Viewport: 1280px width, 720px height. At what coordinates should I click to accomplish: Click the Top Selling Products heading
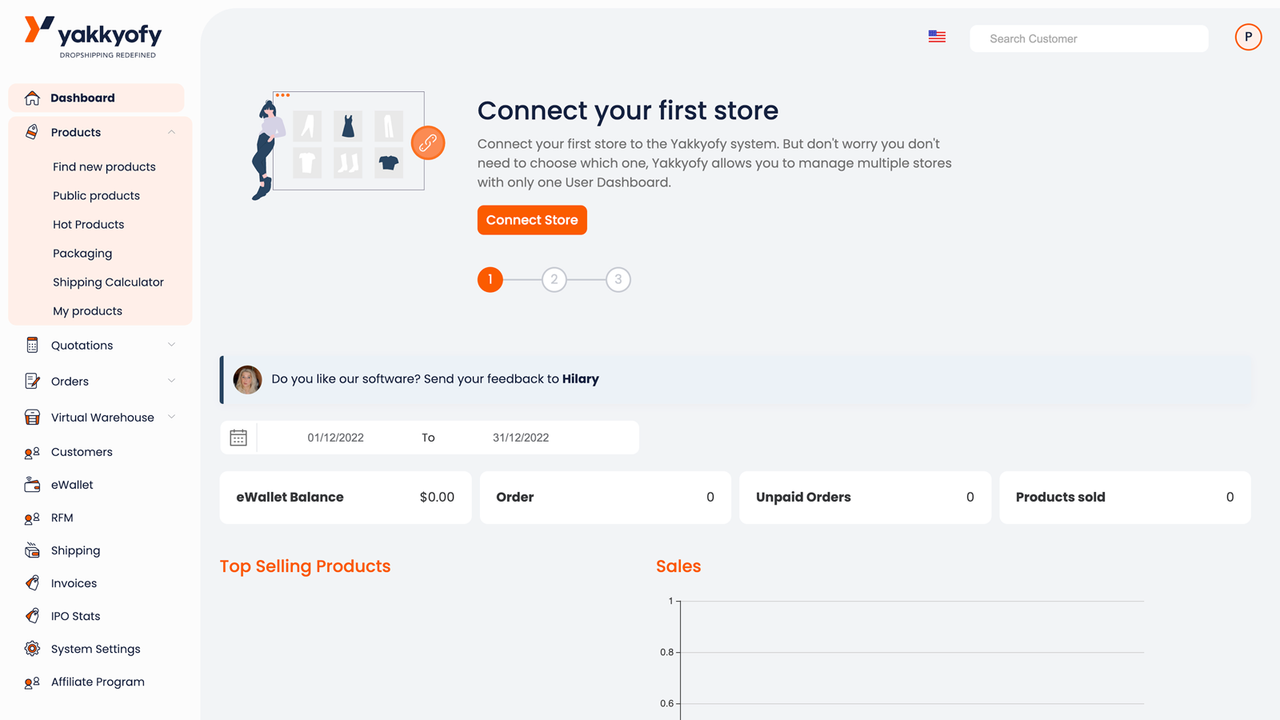[x=305, y=566]
